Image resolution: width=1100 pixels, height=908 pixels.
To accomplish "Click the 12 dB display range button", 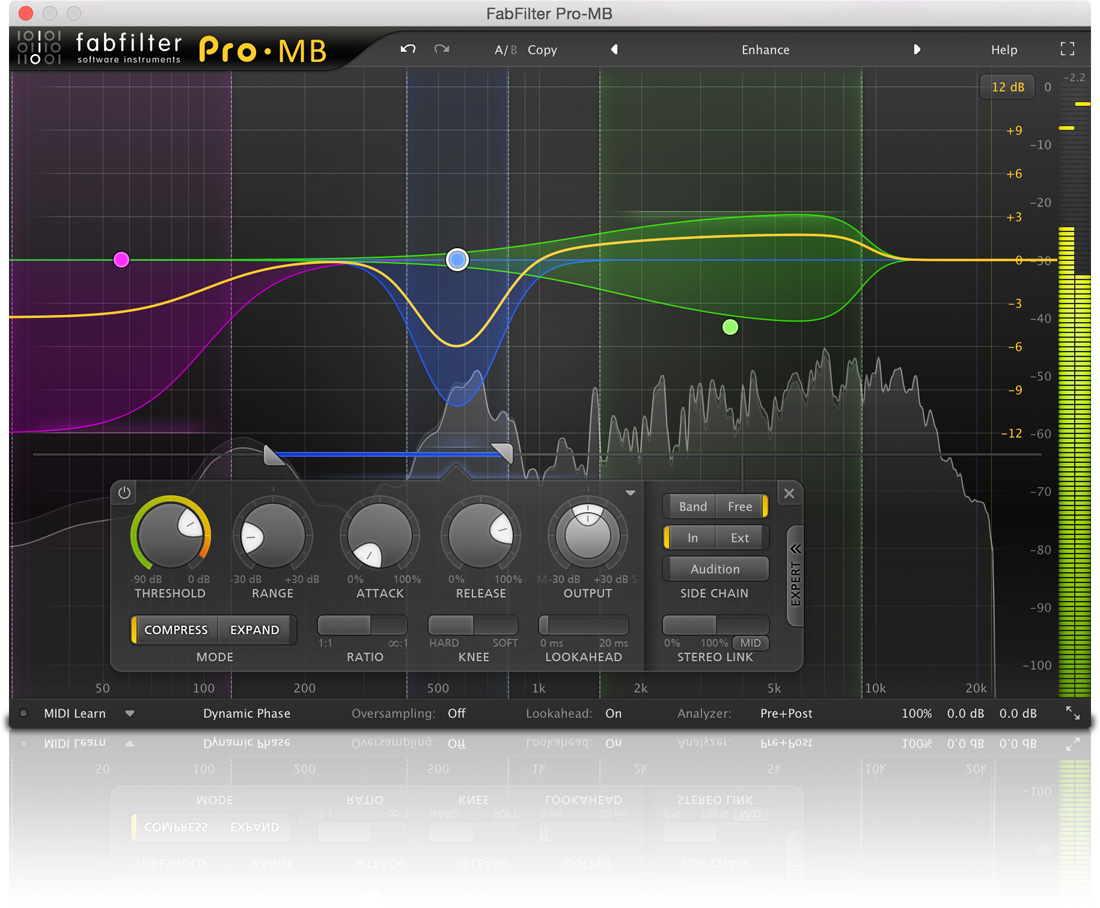I will click(x=1007, y=87).
